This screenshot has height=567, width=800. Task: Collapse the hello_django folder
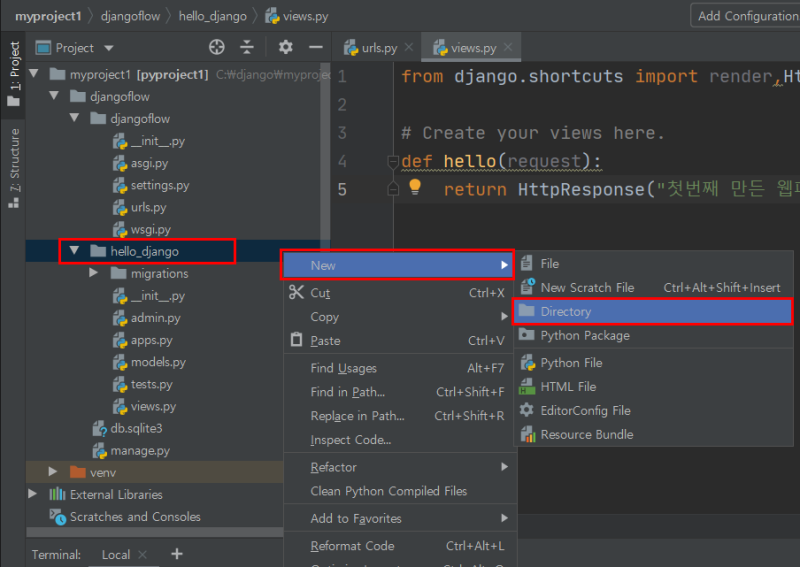(74, 251)
